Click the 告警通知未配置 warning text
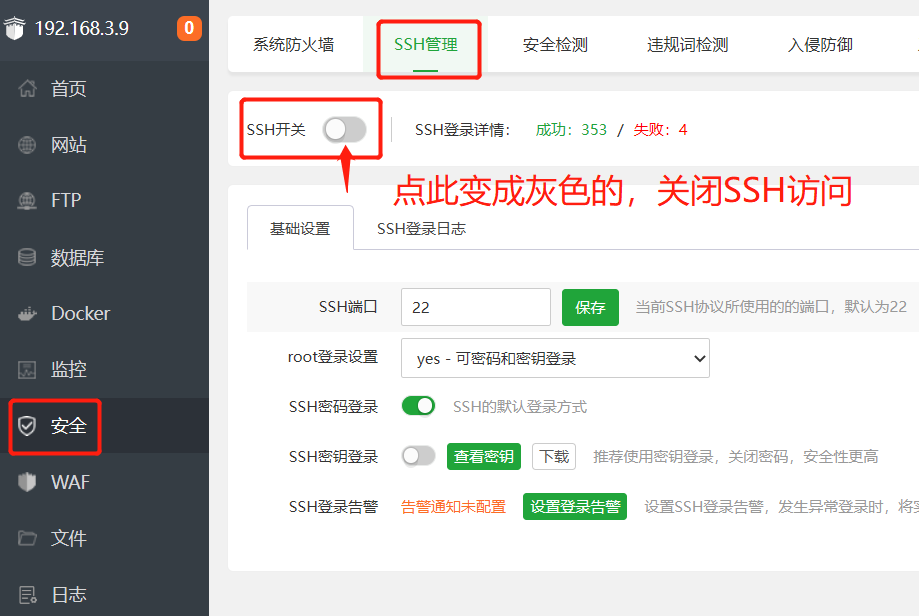Image resolution: width=919 pixels, height=616 pixels. coord(454,506)
